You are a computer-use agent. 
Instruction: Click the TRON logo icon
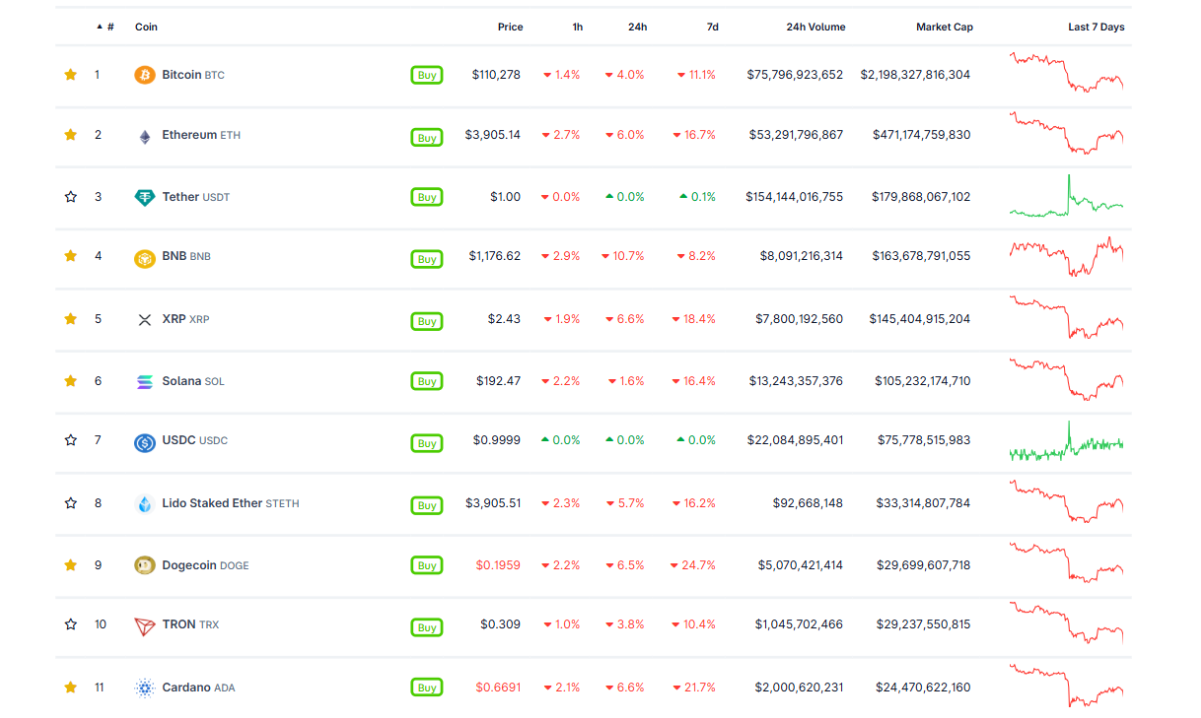[145, 626]
